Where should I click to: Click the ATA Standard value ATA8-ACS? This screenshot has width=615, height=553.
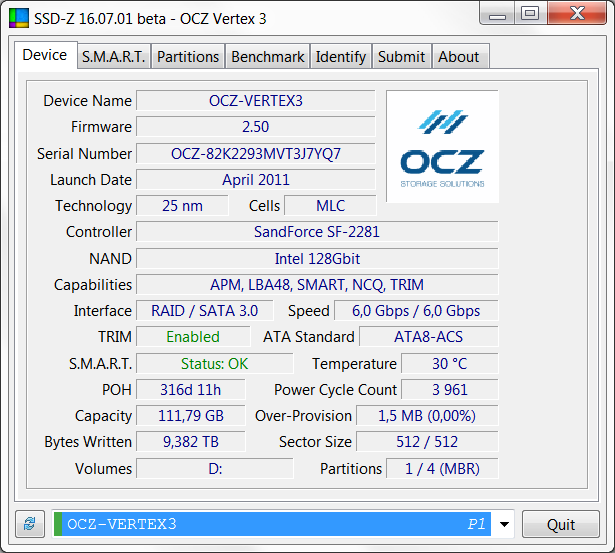429,337
